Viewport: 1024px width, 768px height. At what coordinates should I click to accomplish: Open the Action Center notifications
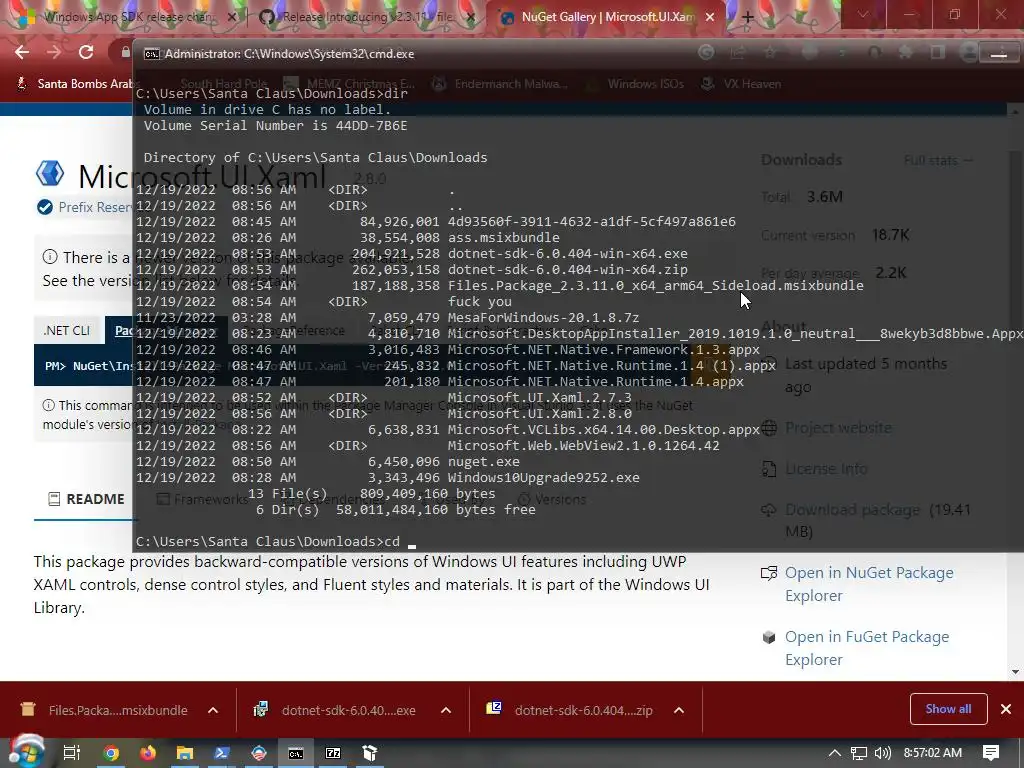click(x=991, y=753)
